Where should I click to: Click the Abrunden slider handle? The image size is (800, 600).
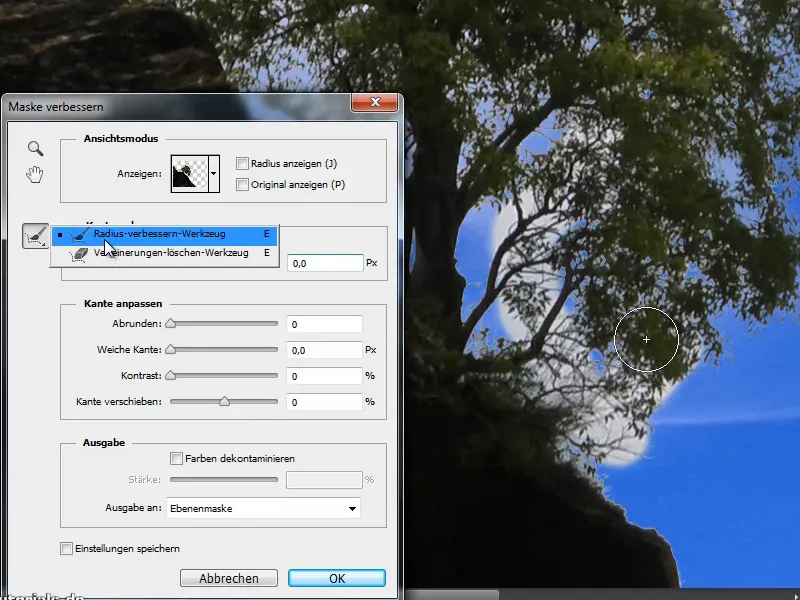171,323
